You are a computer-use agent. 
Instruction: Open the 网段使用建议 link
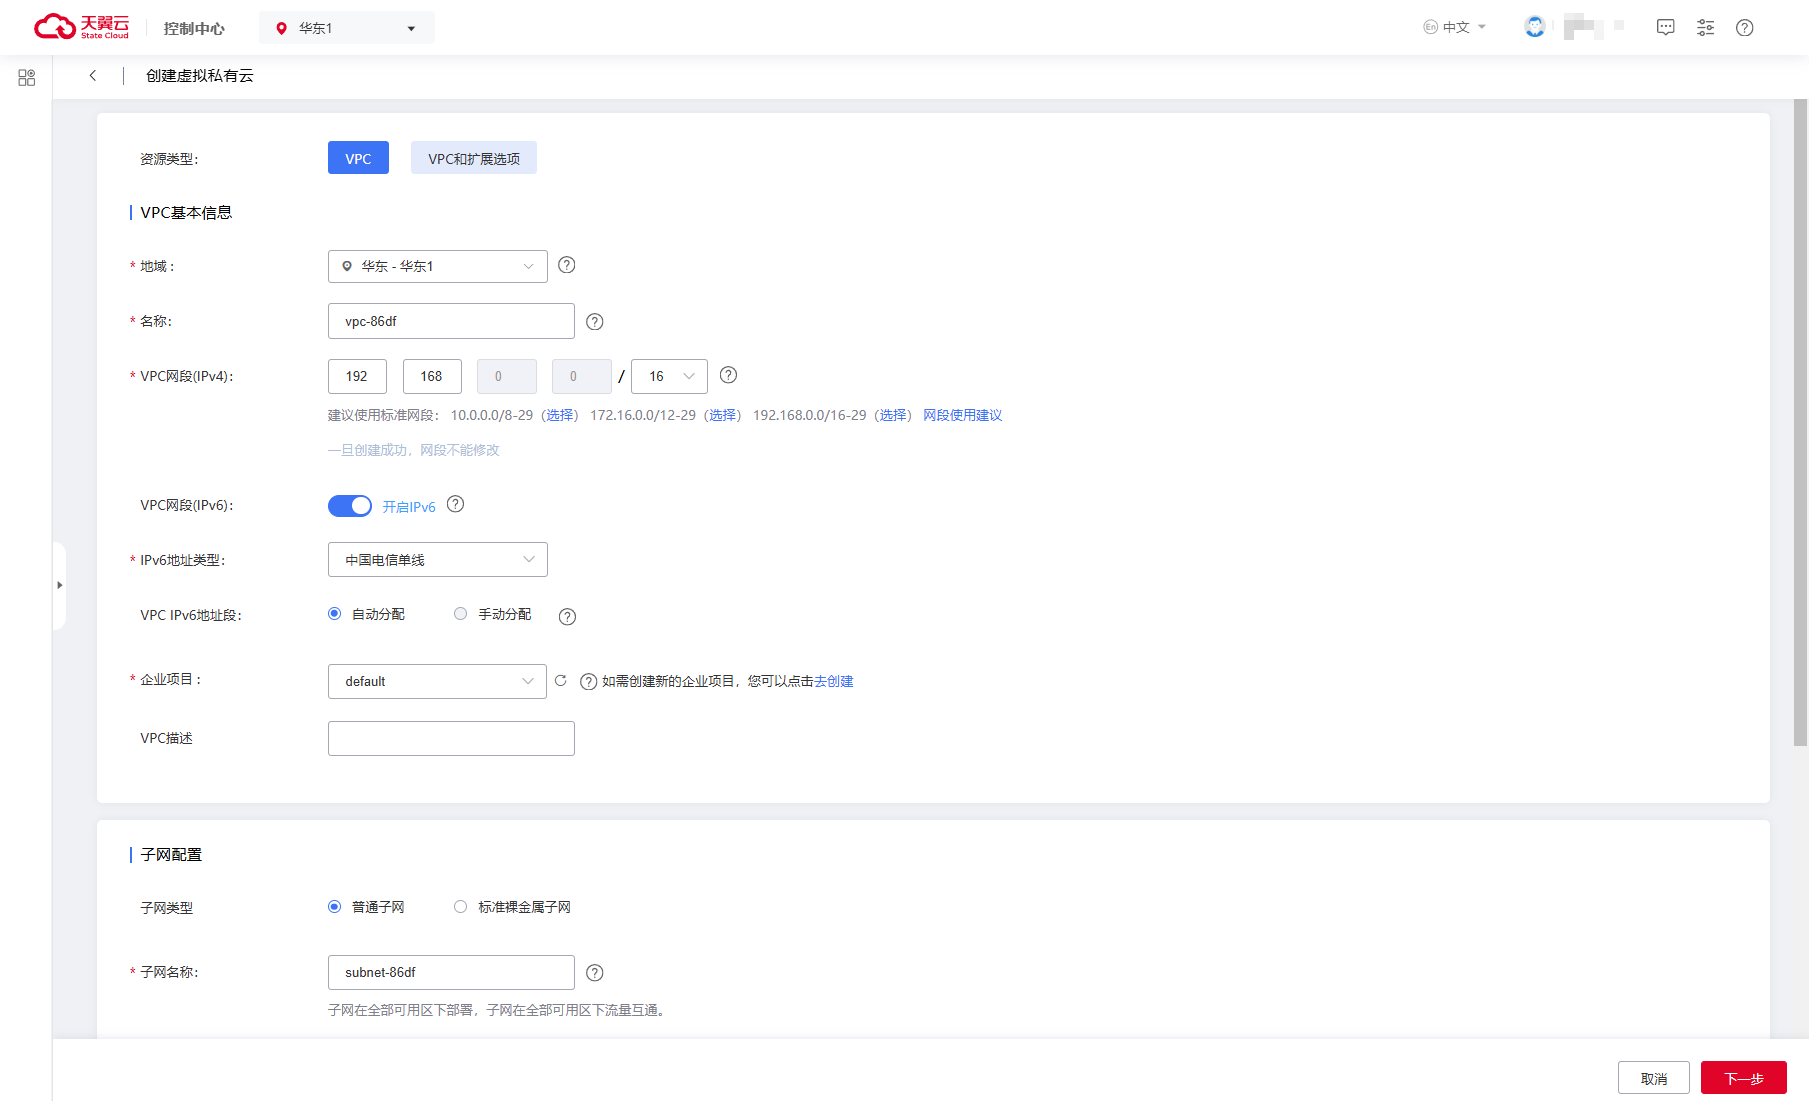(962, 415)
